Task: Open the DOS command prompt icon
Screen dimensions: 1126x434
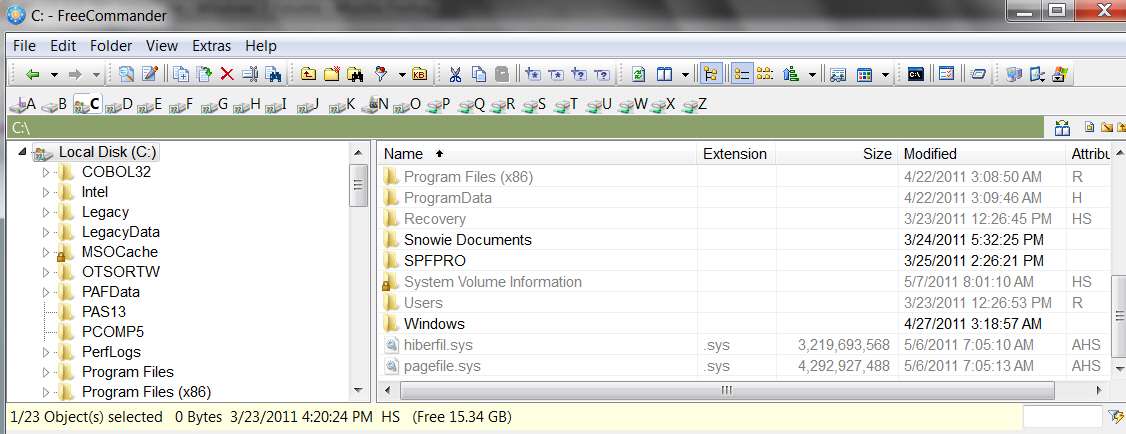Action: pyautogui.click(x=915, y=74)
